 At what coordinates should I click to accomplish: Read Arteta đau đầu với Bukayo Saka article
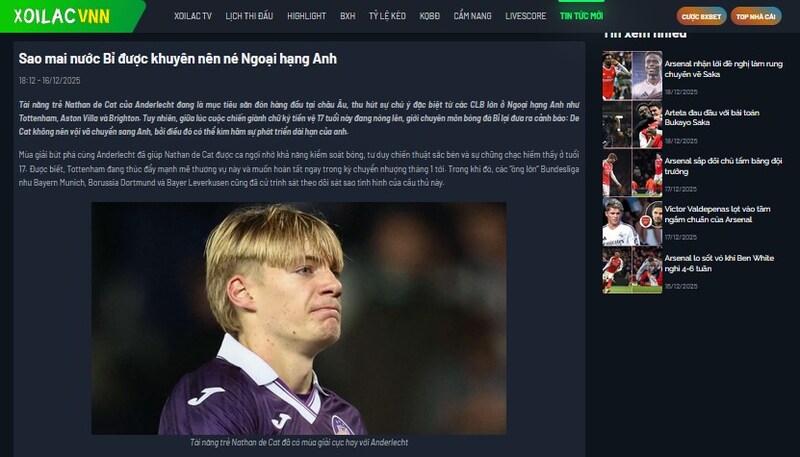712,117
